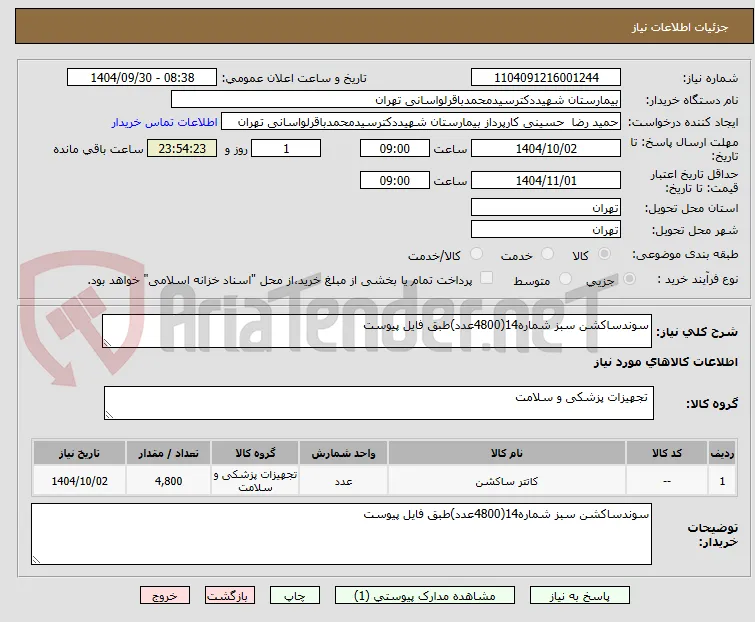Click the بازگشت back button

[x=230, y=596]
